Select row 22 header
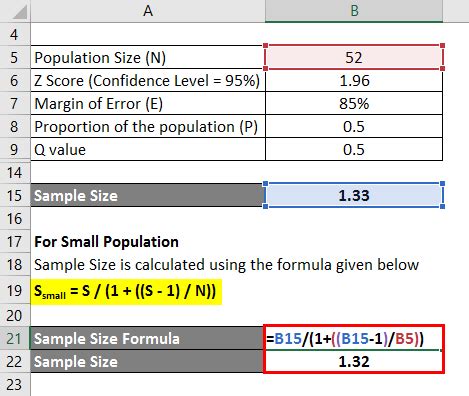469x396 pixels. pyautogui.click(x=15, y=361)
